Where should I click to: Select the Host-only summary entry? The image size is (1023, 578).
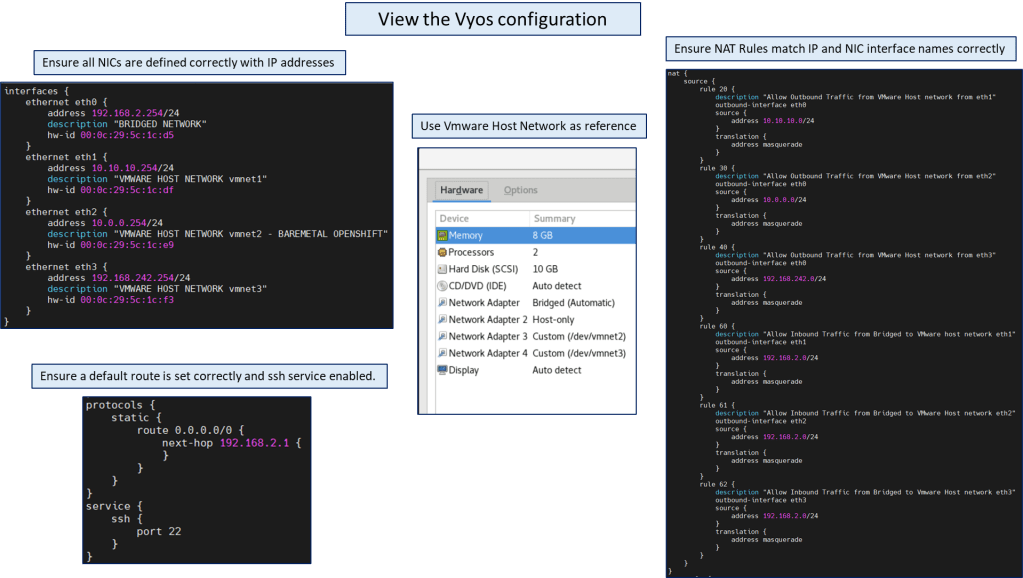tap(552, 320)
